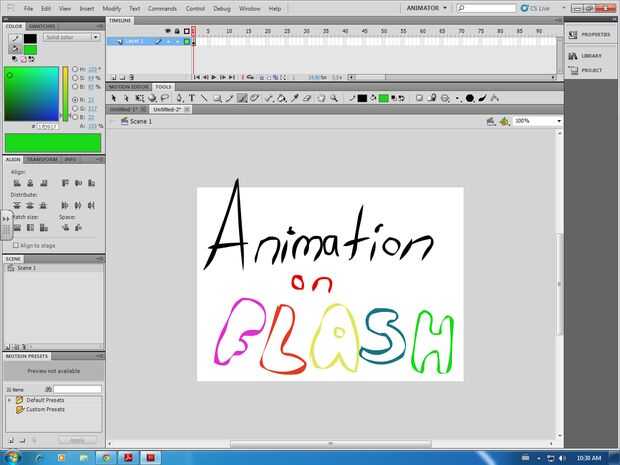Click the vertical hue slider bar
Screen dimensions: 620x465
[65, 94]
